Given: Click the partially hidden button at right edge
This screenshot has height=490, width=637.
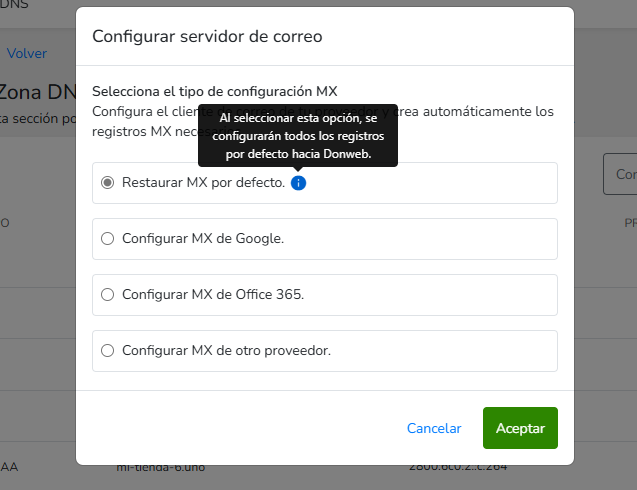Looking at the screenshot, I should (x=621, y=174).
